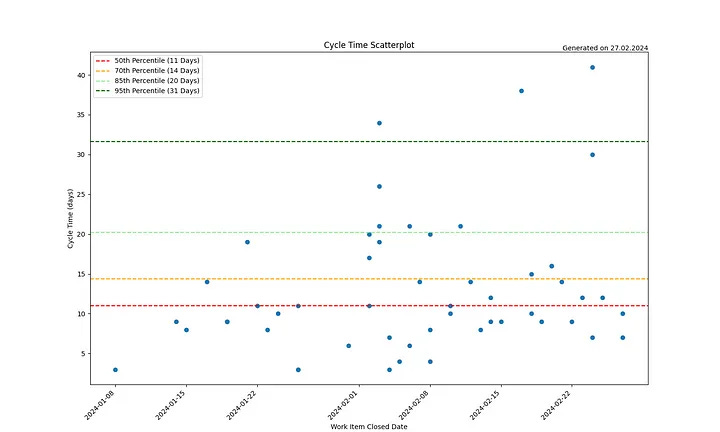Click the red dashed sample in the legend

pos(103,61)
